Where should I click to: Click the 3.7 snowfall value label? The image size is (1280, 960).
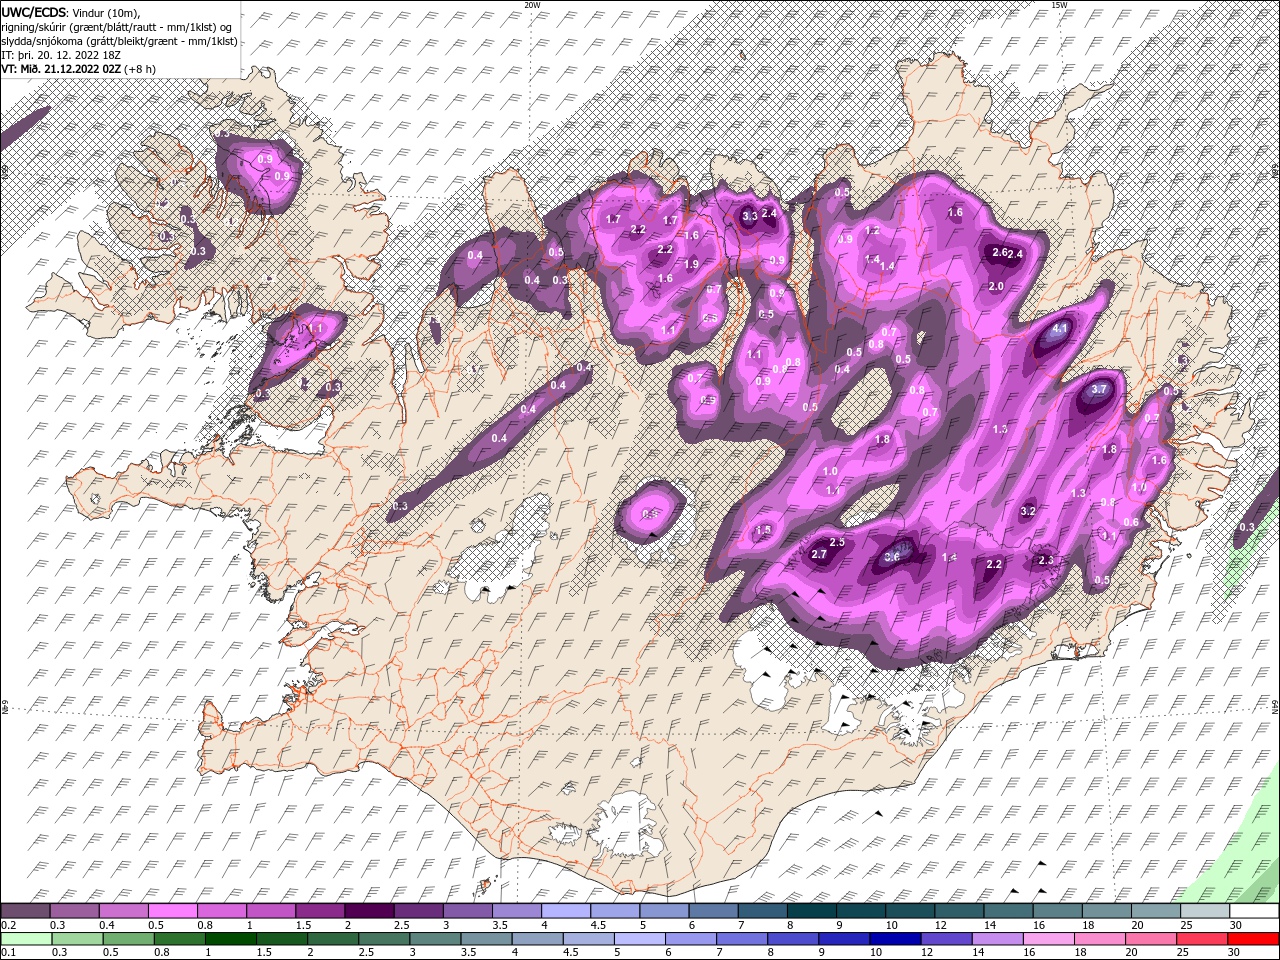[1100, 389]
